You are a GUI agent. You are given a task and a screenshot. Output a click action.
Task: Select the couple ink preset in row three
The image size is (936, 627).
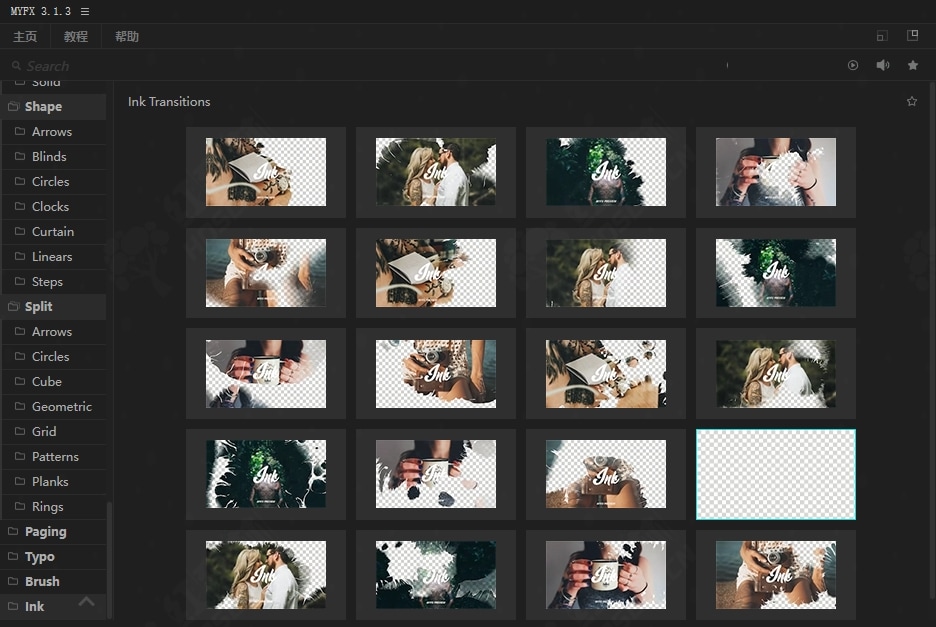click(776, 374)
